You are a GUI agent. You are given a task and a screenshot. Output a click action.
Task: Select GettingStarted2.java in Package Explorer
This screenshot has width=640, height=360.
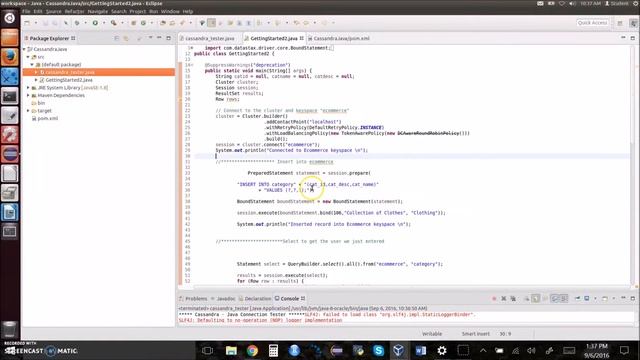(69, 80)
